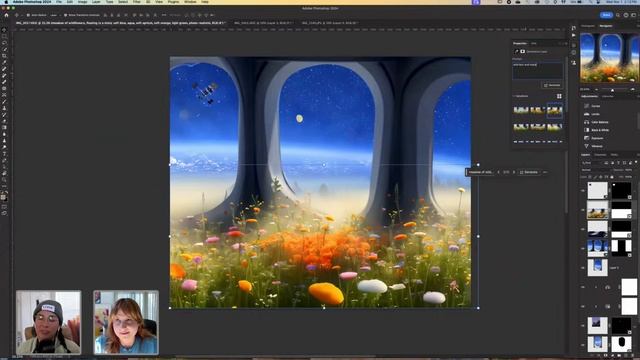Toggle visibility of Layer 1
Screen dimensions: 640x360
(583, 268)
